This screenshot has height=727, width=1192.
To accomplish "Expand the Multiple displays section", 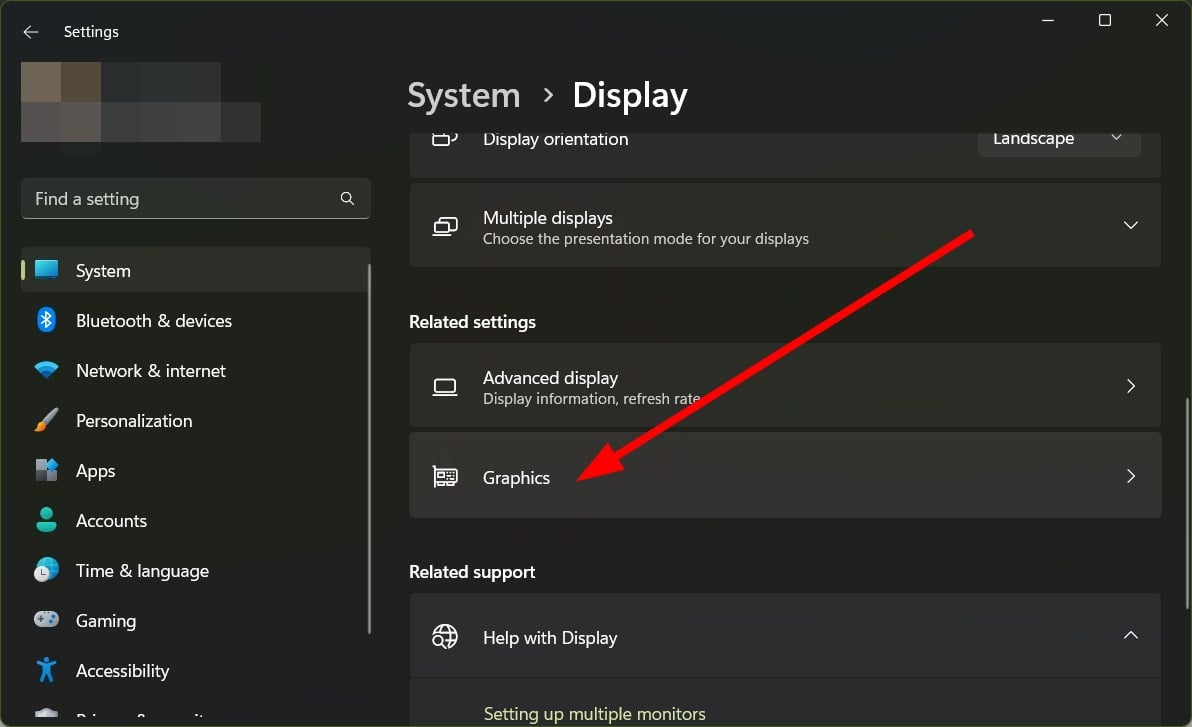I will point(1130,226).
